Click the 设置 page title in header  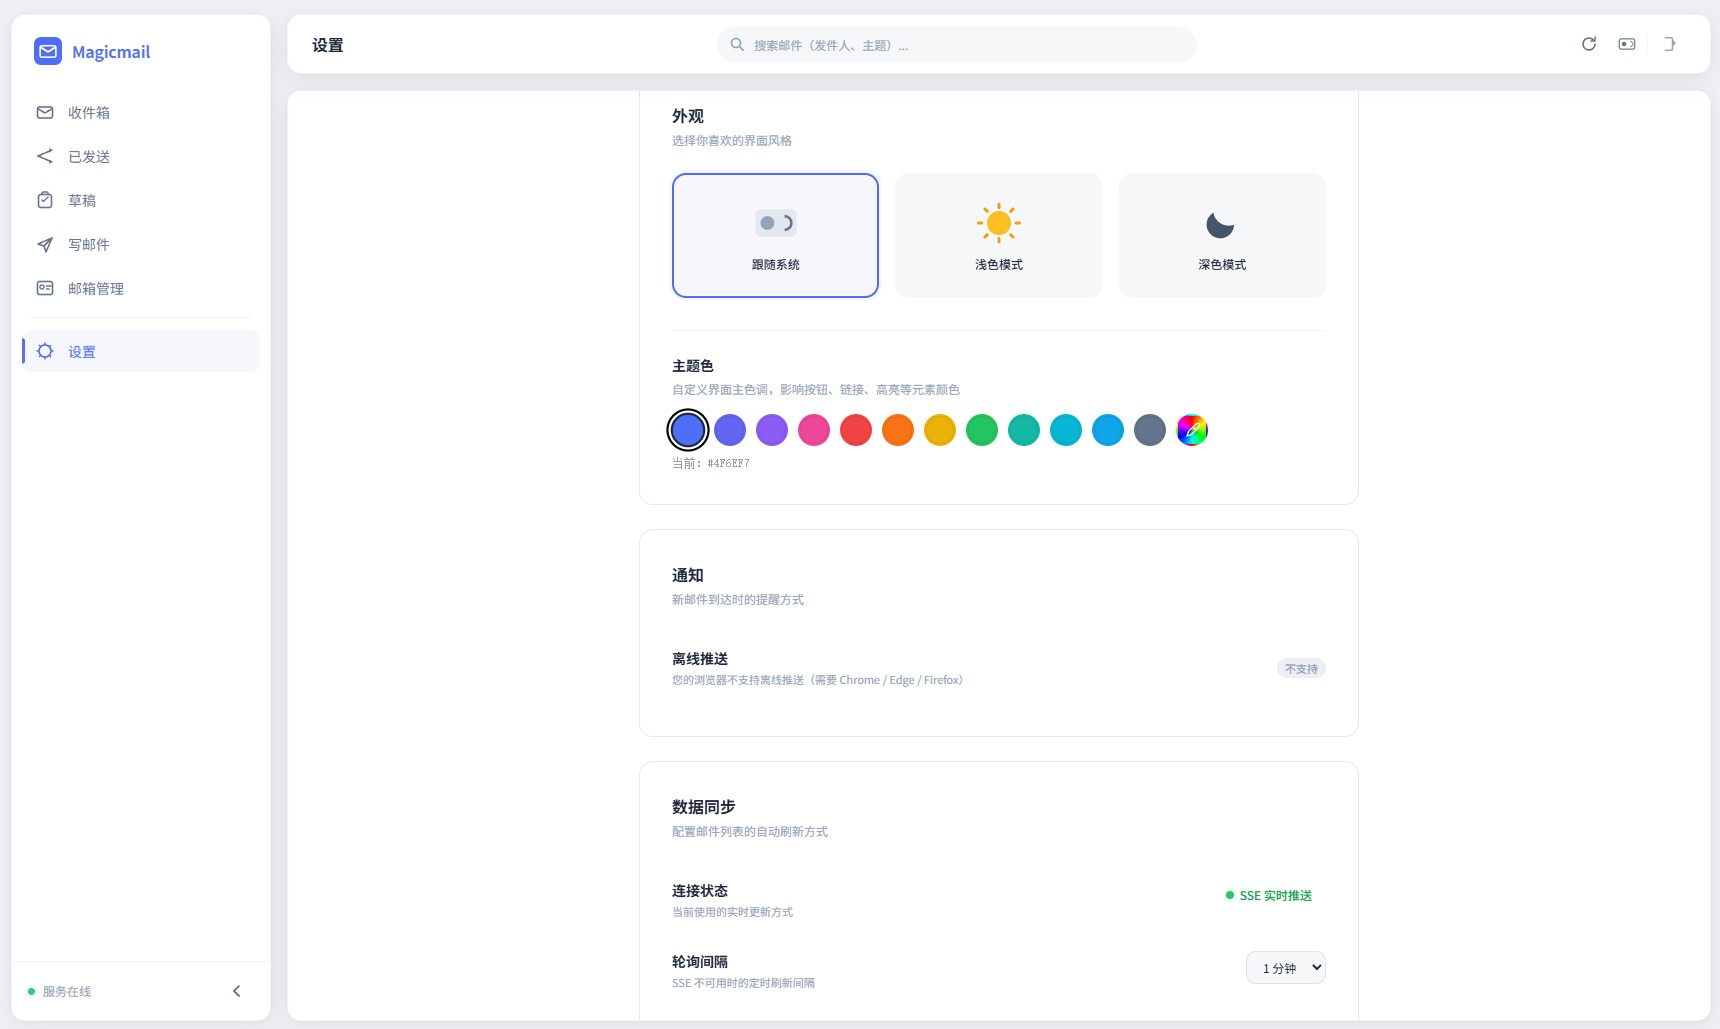click(328, 45)
